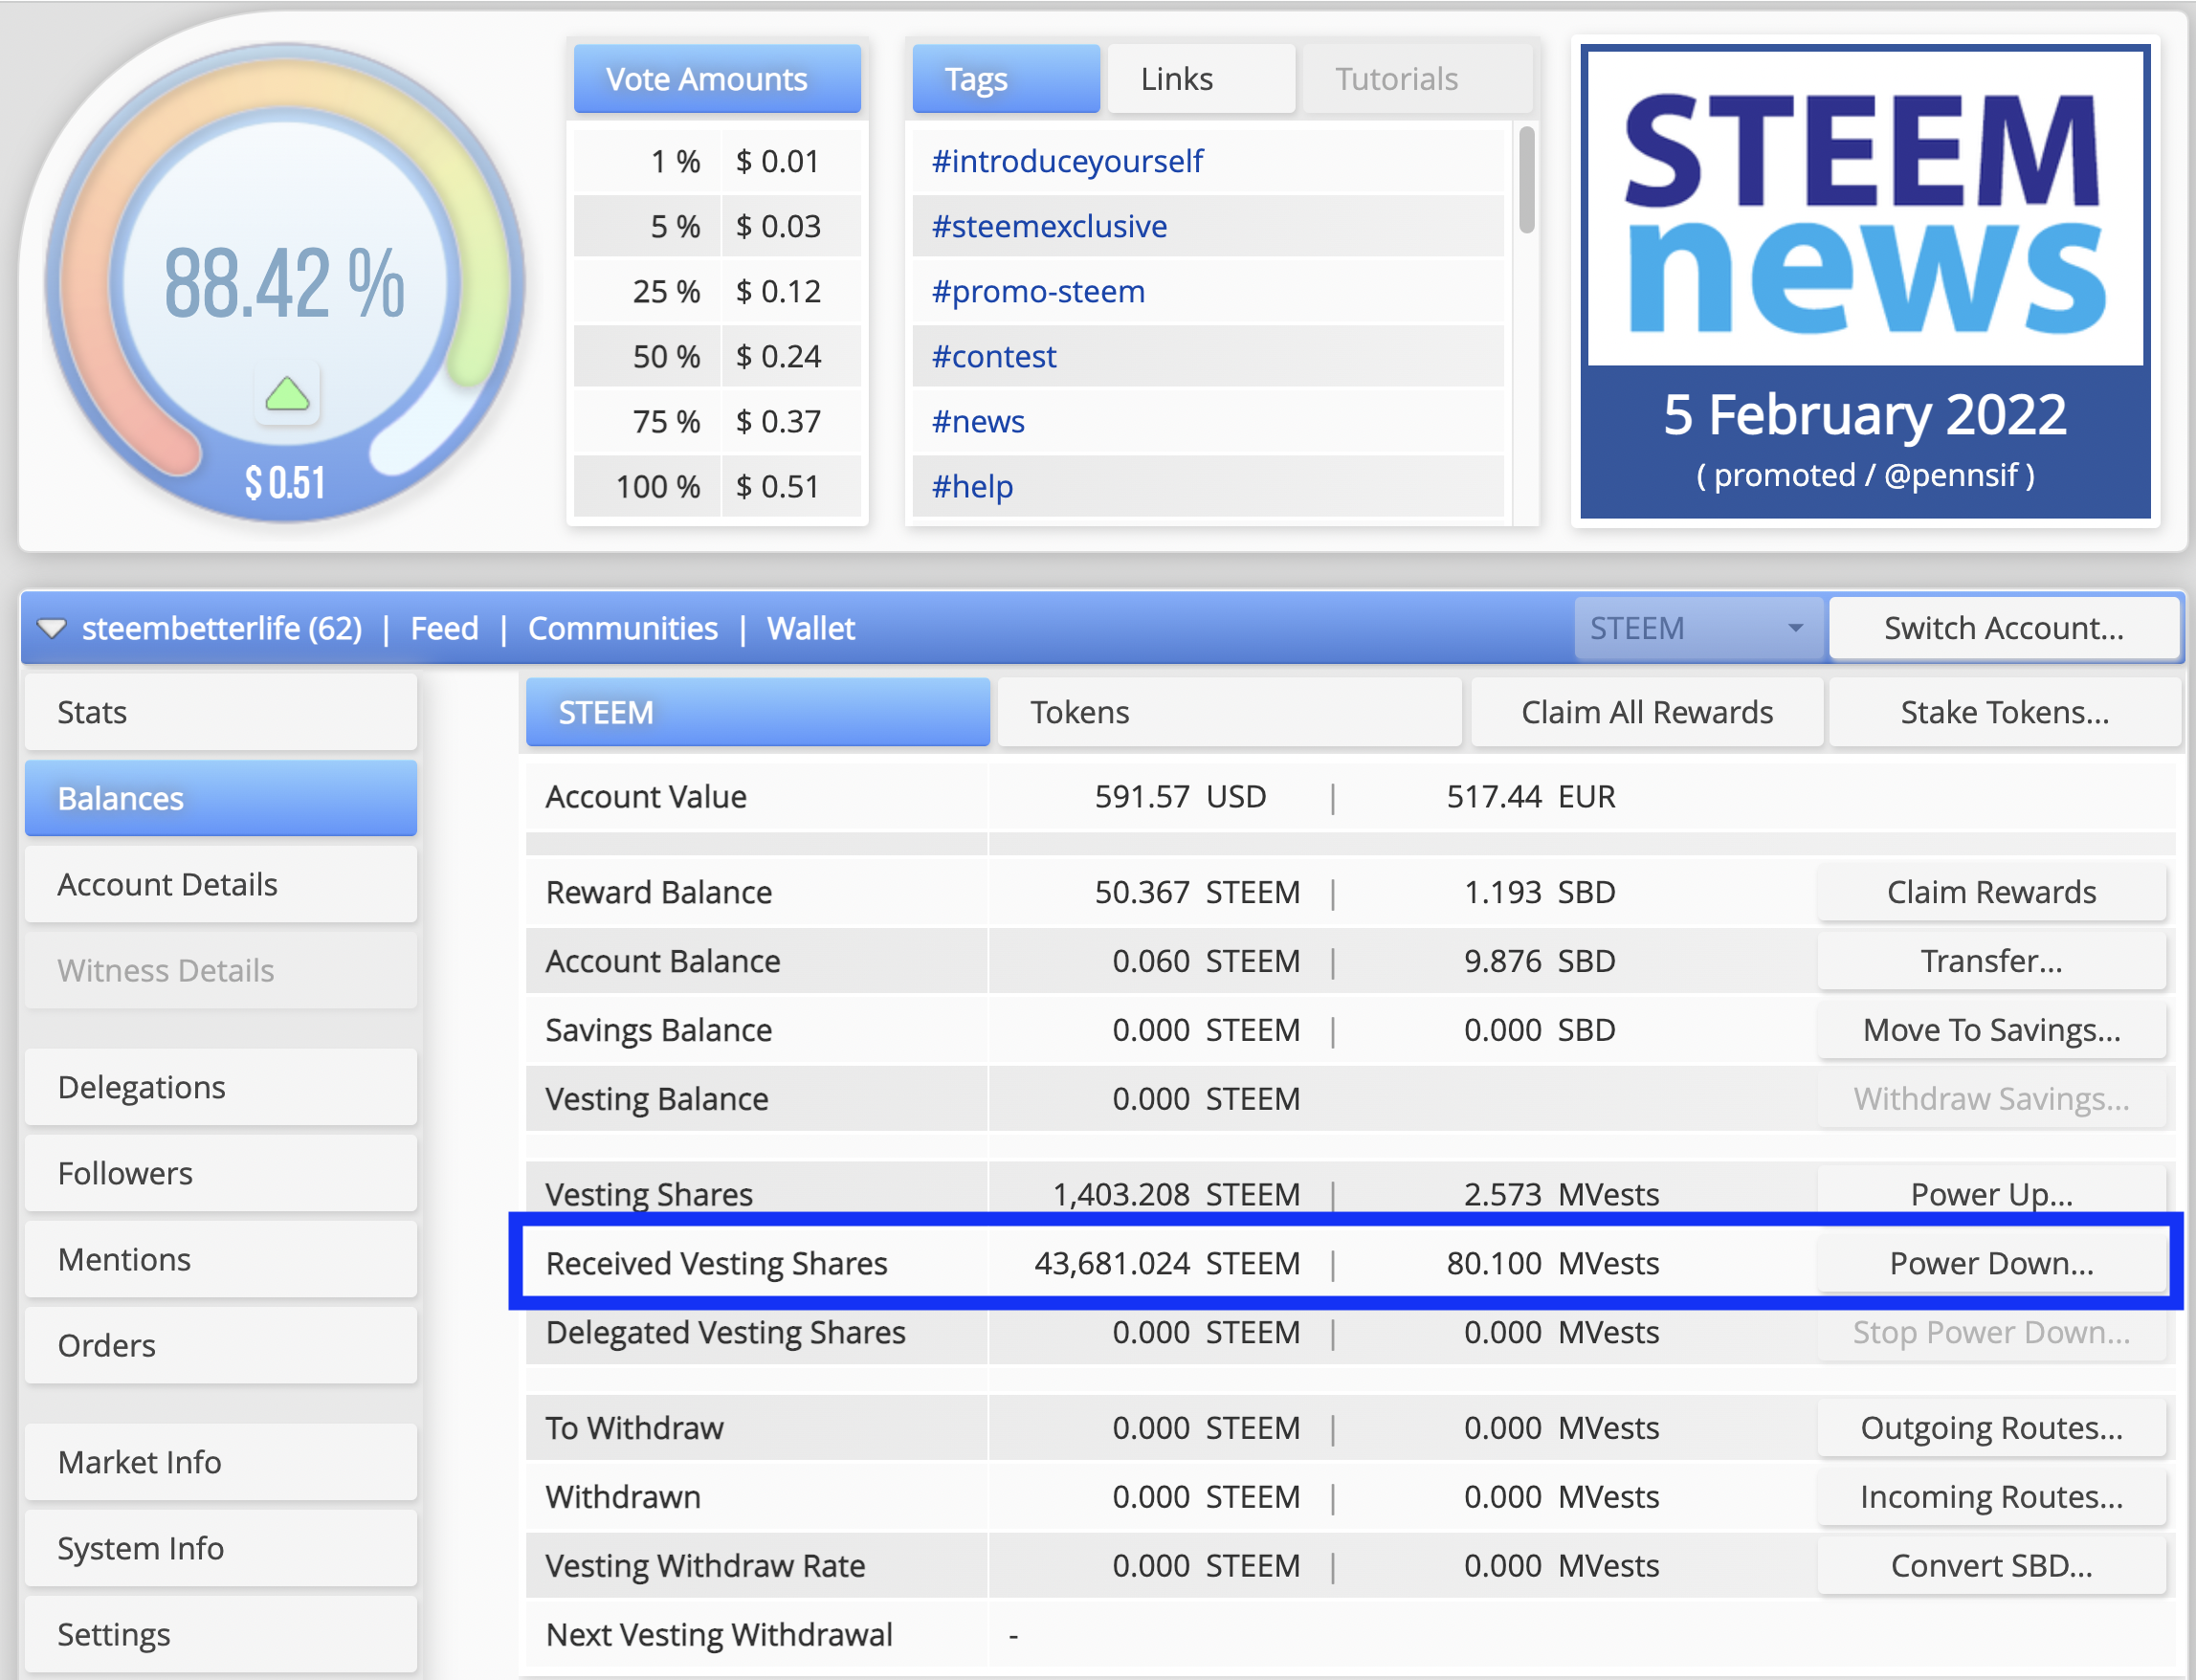Click the 5 % vote amount row
The height and width of the screenshot is (1680, 2196).
click(x=717, y=226)
